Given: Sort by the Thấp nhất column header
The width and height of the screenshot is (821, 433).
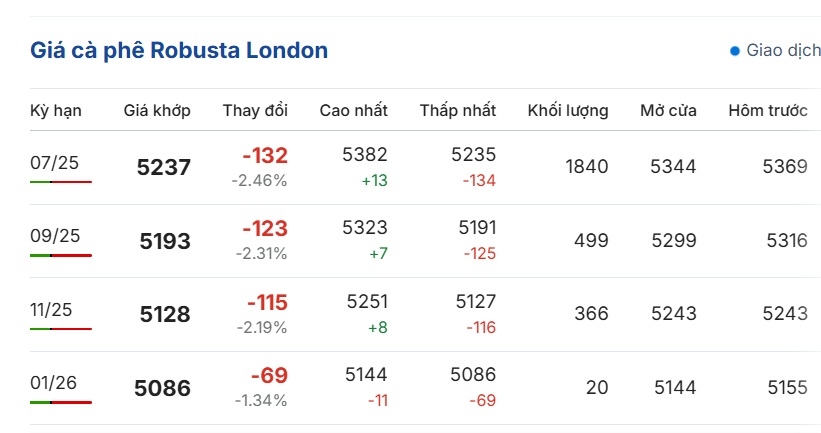Looking at the screenshot, I should (x=458, y=110).
